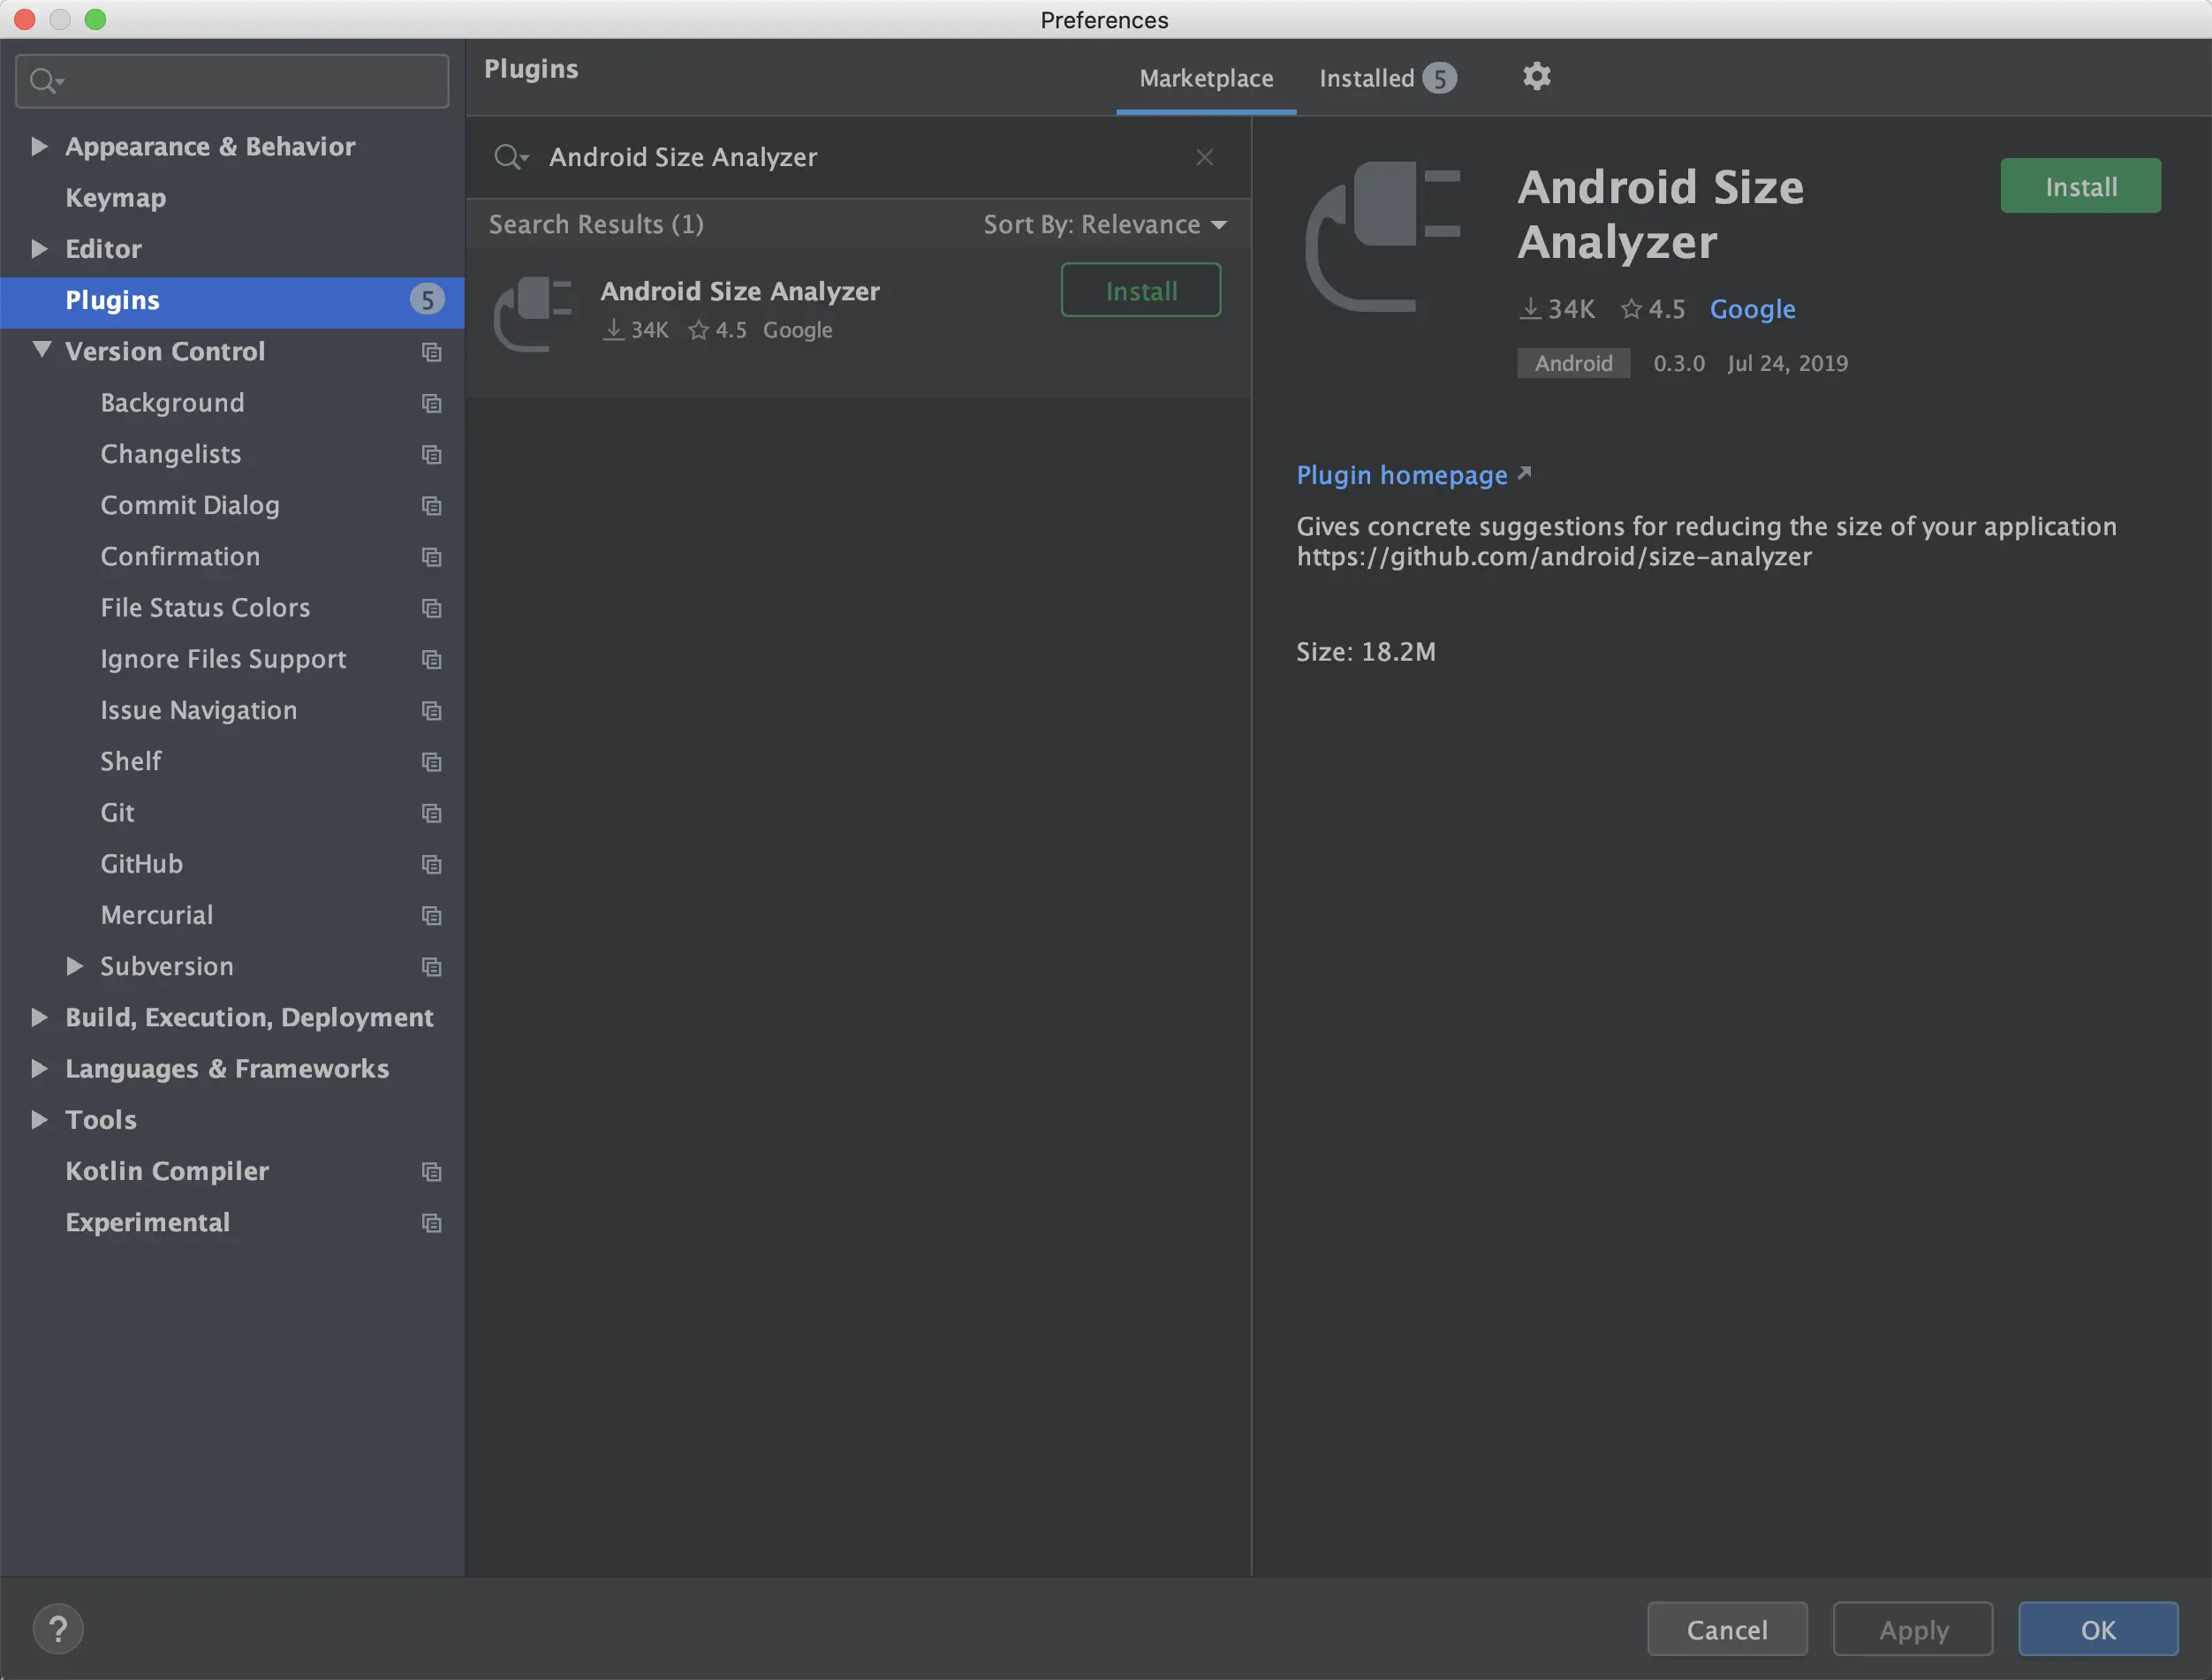
Task: Expand the Subversion tree item
Action: tap(75, 966)
